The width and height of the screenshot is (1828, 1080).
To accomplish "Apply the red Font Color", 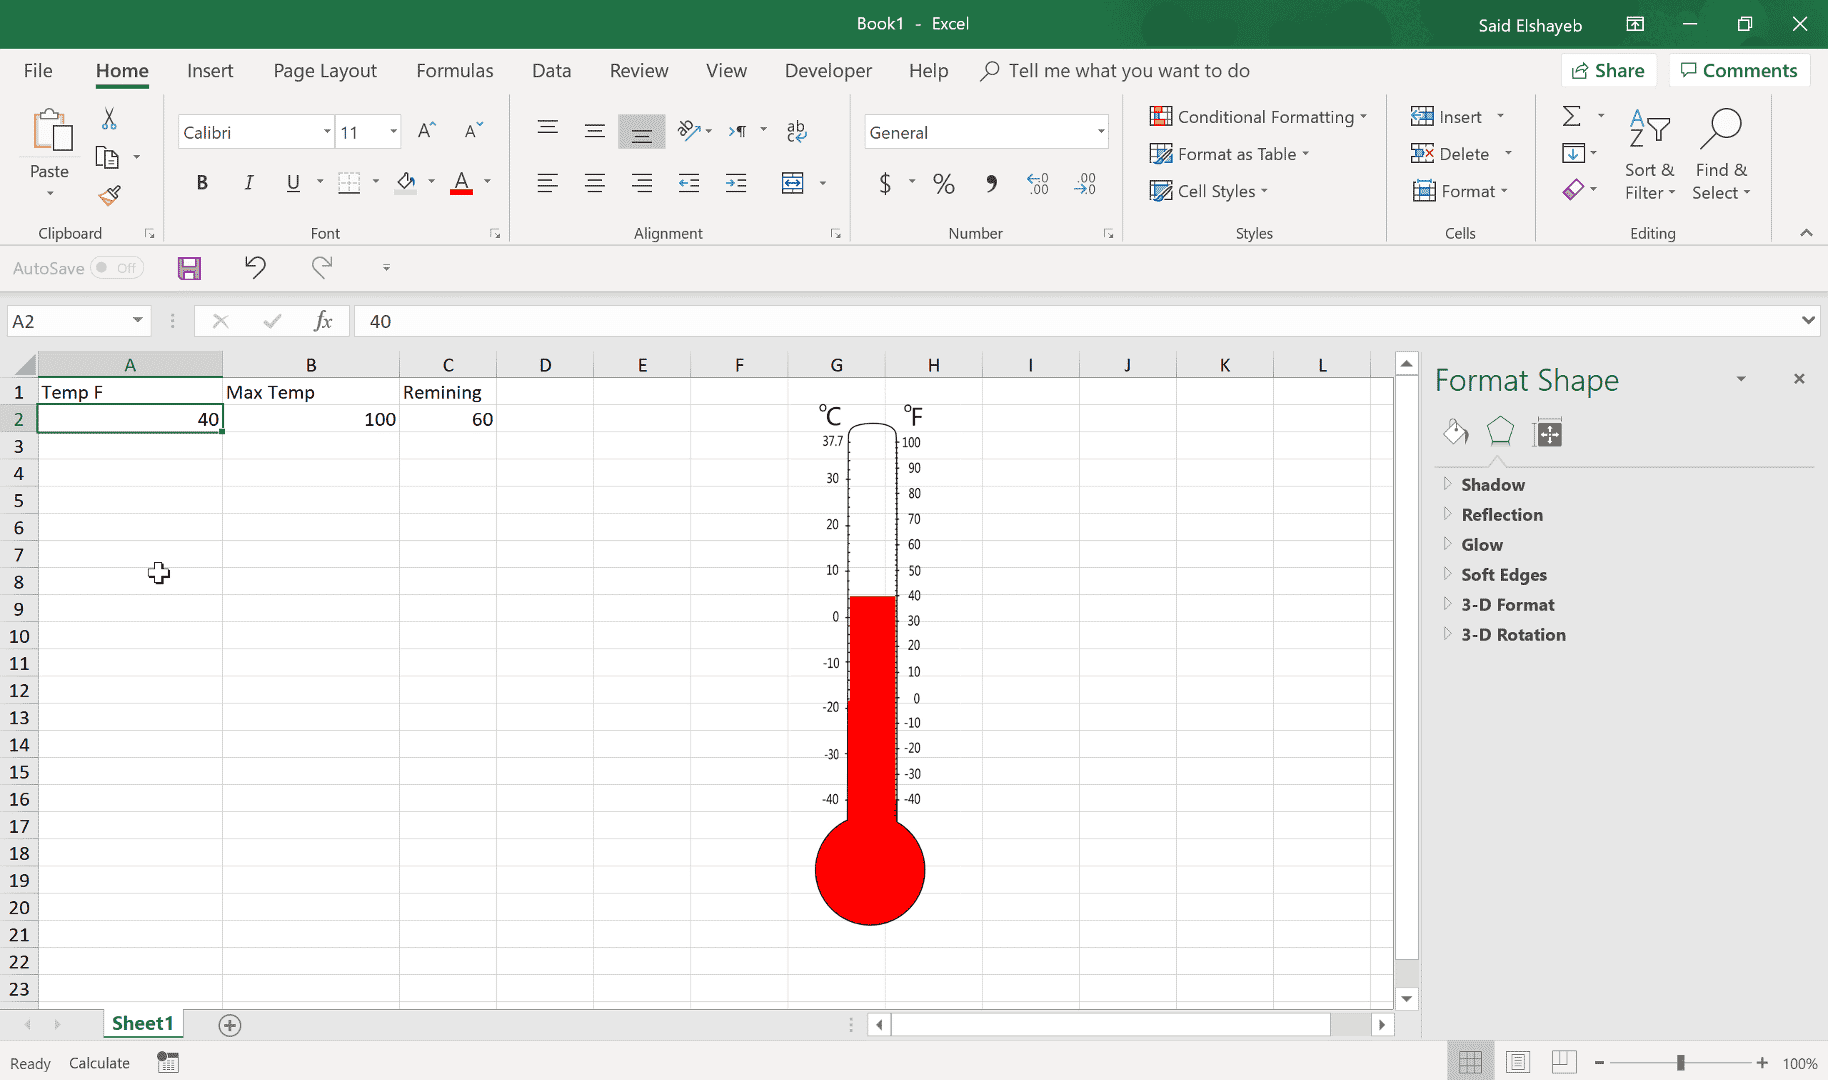I will [x=461, y=182].
